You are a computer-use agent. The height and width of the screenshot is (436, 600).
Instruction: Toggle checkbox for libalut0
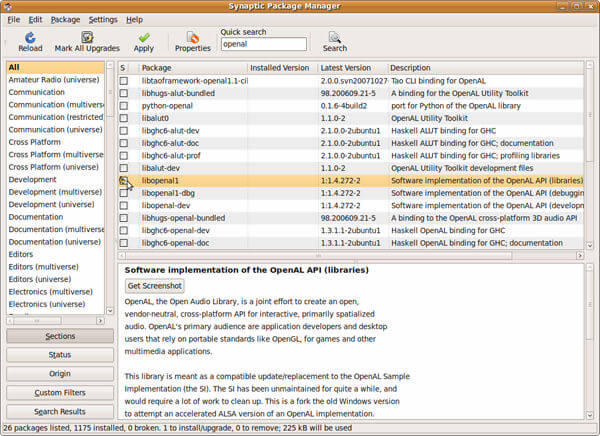coord(124,118)
